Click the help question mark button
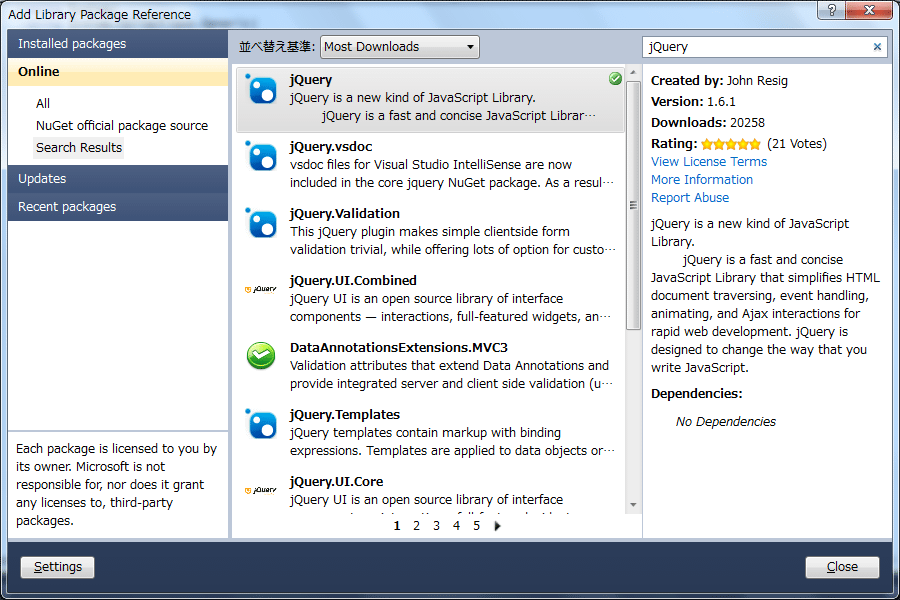The image size is (900, 600). click(831, 10)
